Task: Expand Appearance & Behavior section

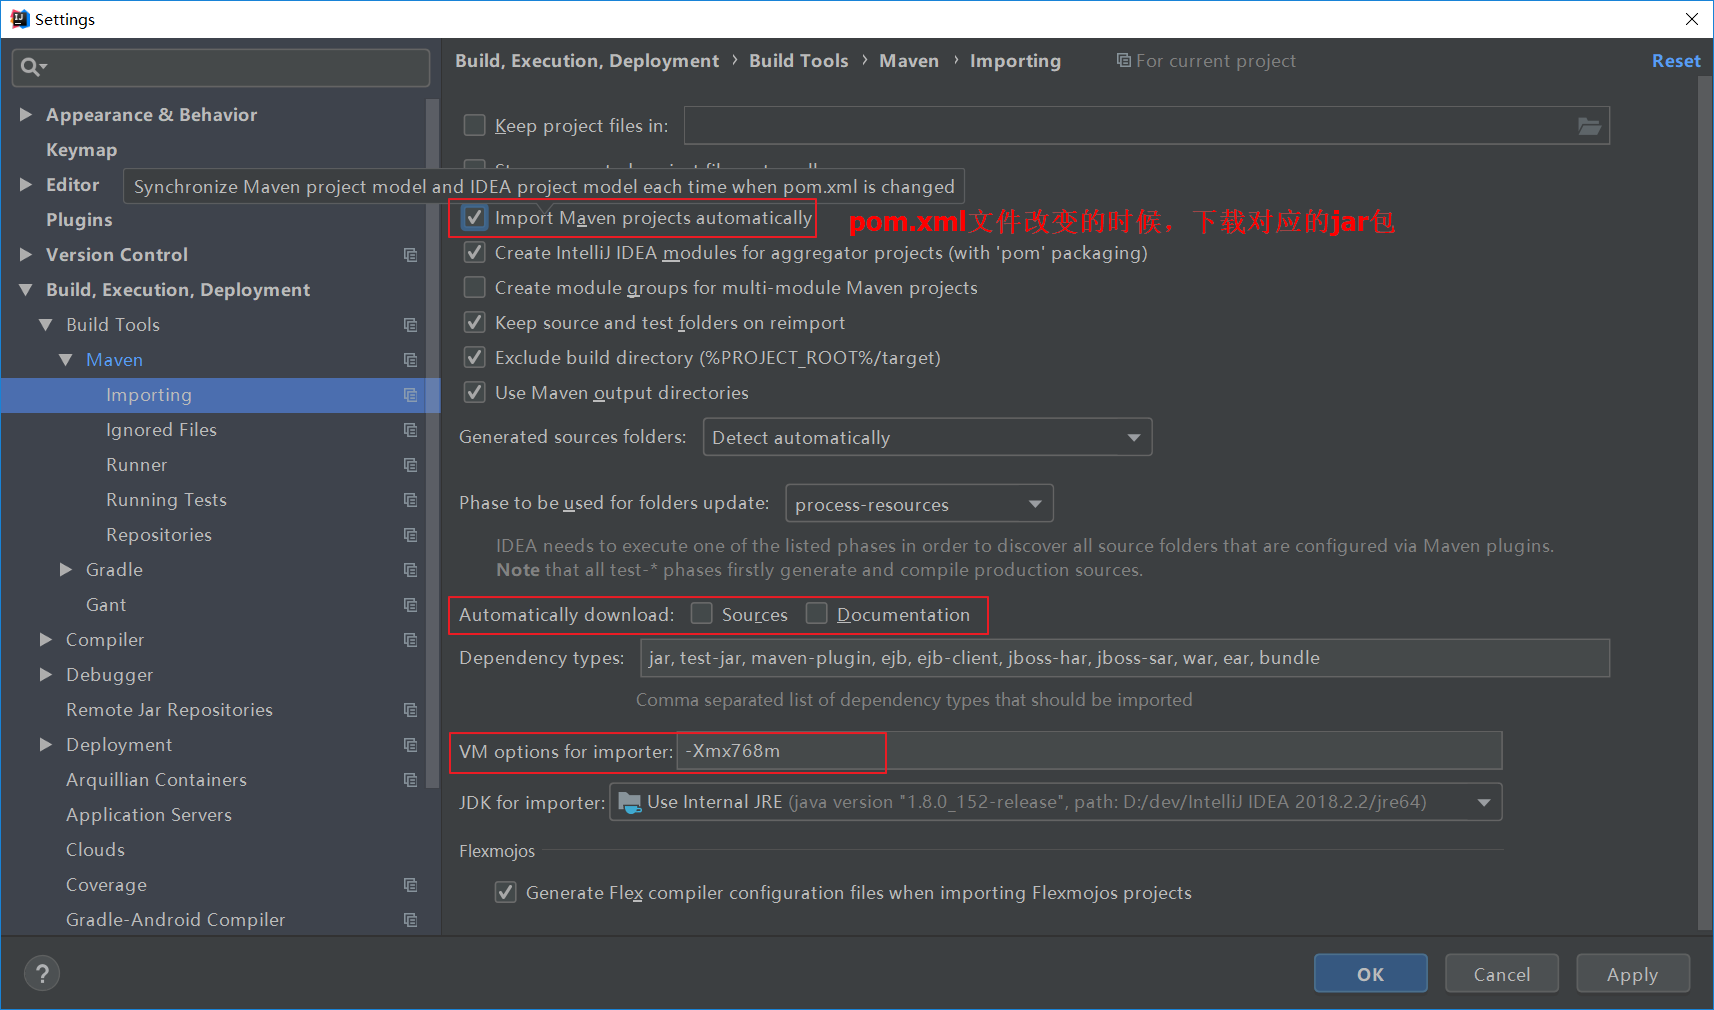Action: tap(26, 115)
